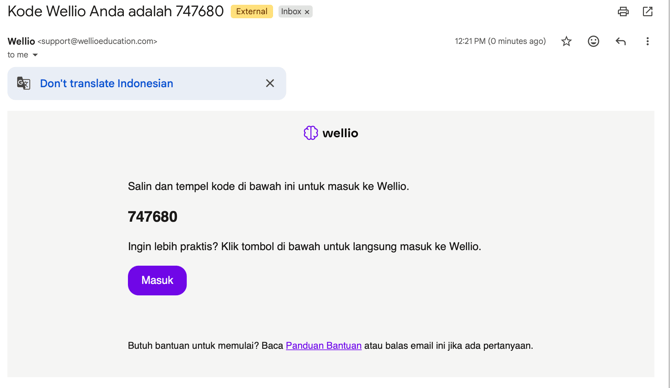Click the sentence starting 'Salin dan tempel kode'
670x388 pixels.
click(268, 187)
